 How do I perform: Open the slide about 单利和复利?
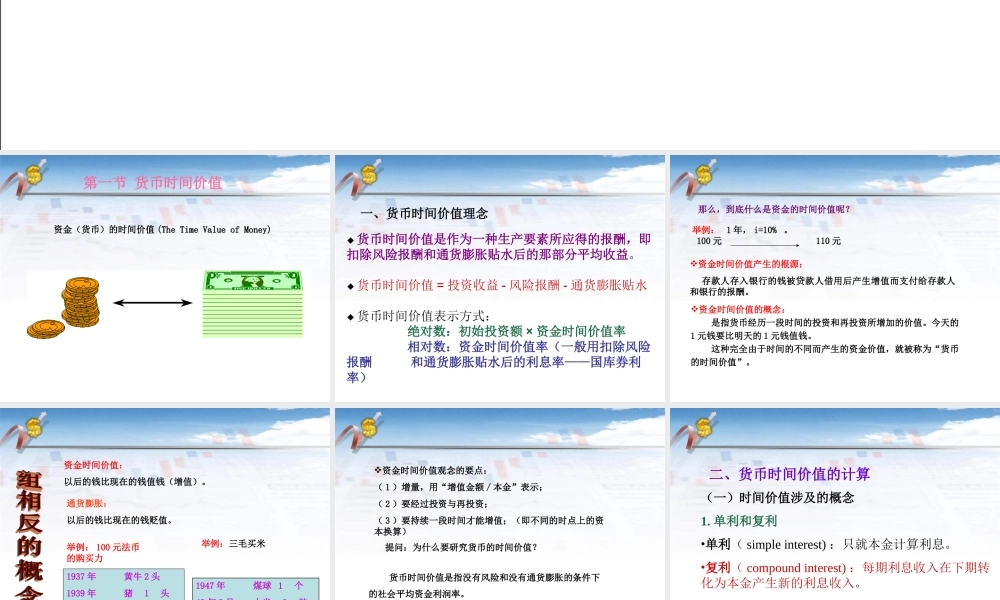835,500
